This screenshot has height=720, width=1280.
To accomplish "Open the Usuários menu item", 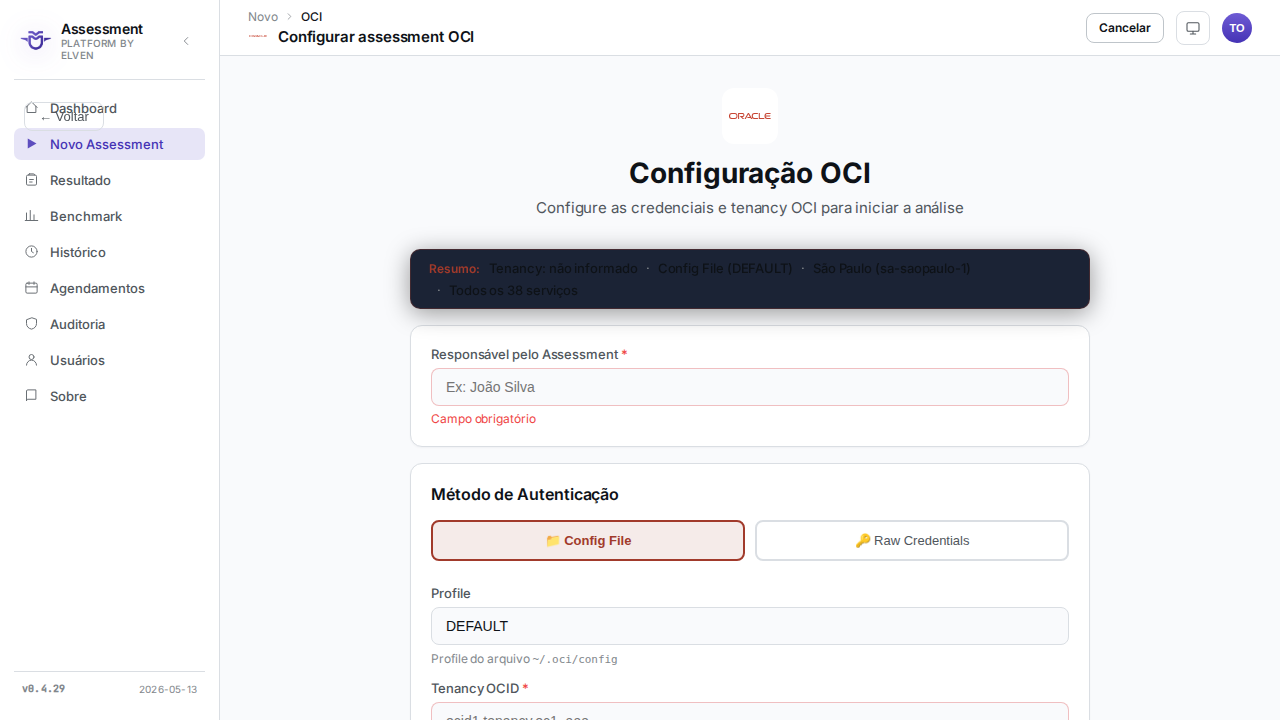I will pyautogui.click(x=109, y=360).
